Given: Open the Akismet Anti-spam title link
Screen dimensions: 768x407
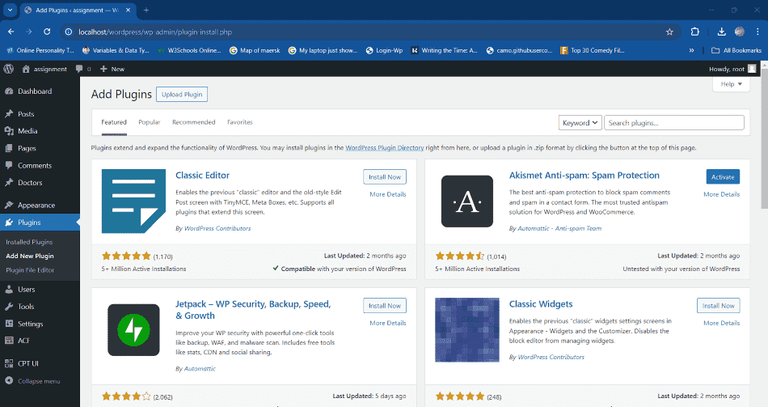Looking at the screenshot, I should 584,175.
